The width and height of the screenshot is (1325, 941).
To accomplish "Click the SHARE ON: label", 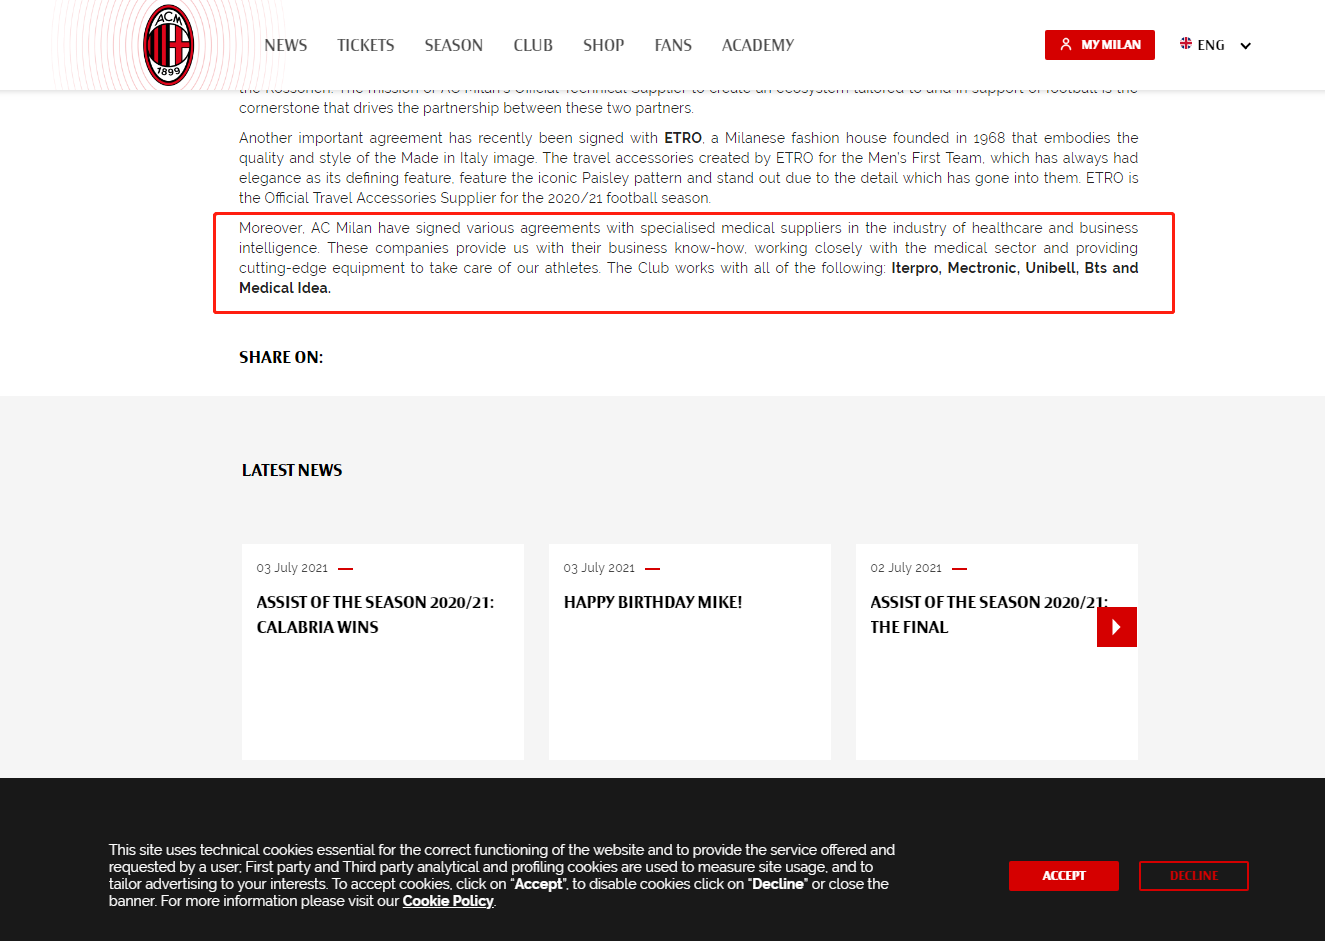I will pyautogui.click(x=281, y=357).
